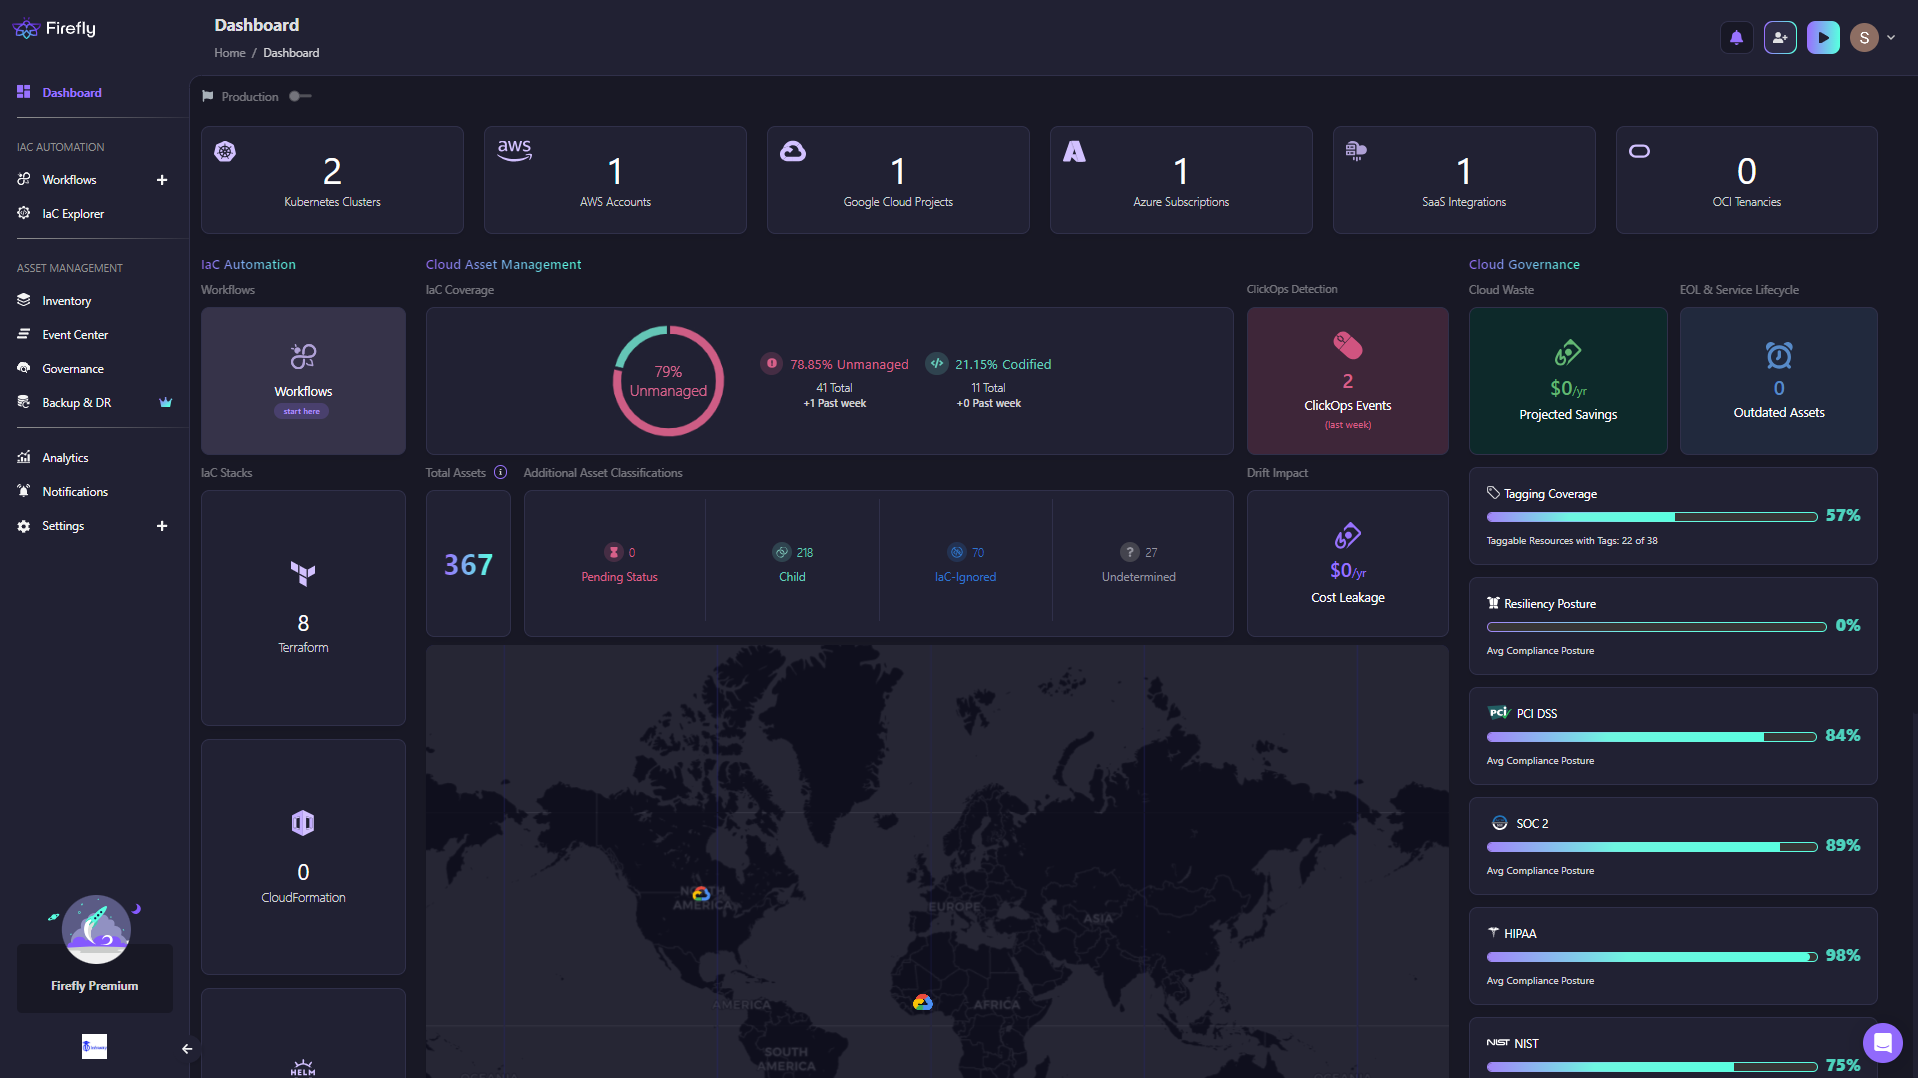Click the 78.85% Unmanaged alert icon

click(771, 364)
